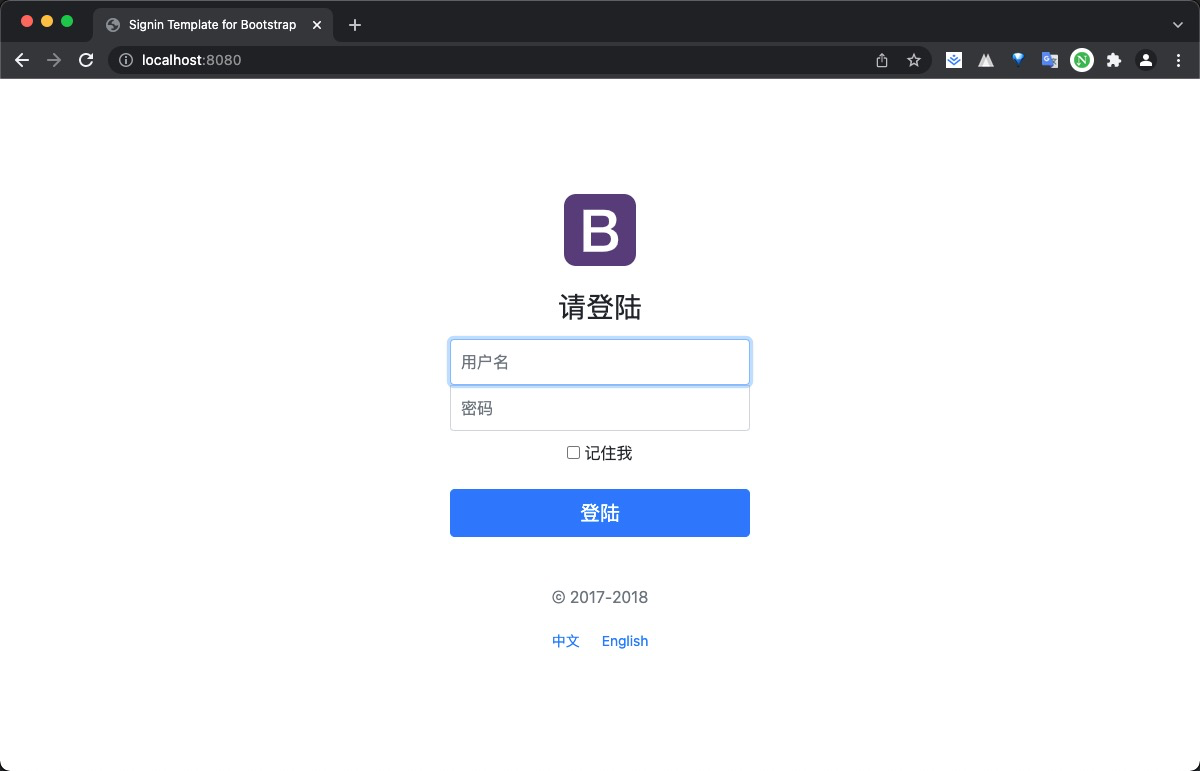Select the Signin Template for Bootstrap tab
The height and width of the screenshot is (771, 1200).
[213, 24]
